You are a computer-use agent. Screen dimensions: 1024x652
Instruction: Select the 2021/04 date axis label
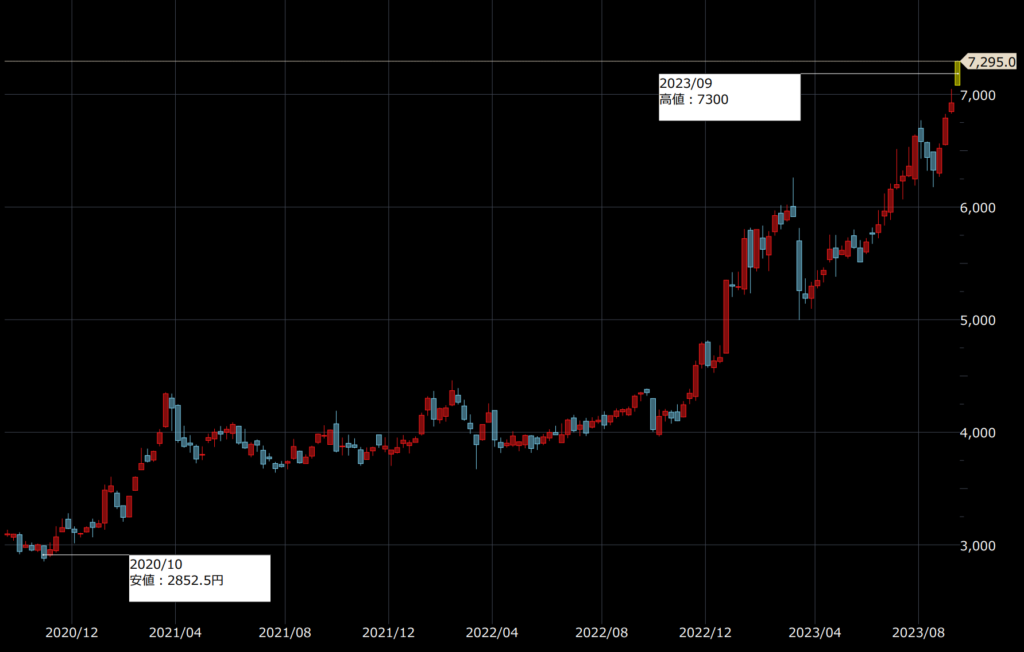(x=175, y=632)
